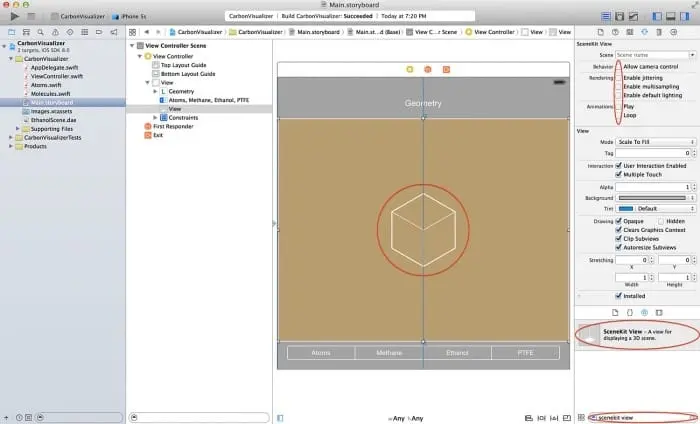The height and width of the screenshot is (424, 700).
Task: Expand the Supporting Files group
Action: click(18, 129)
